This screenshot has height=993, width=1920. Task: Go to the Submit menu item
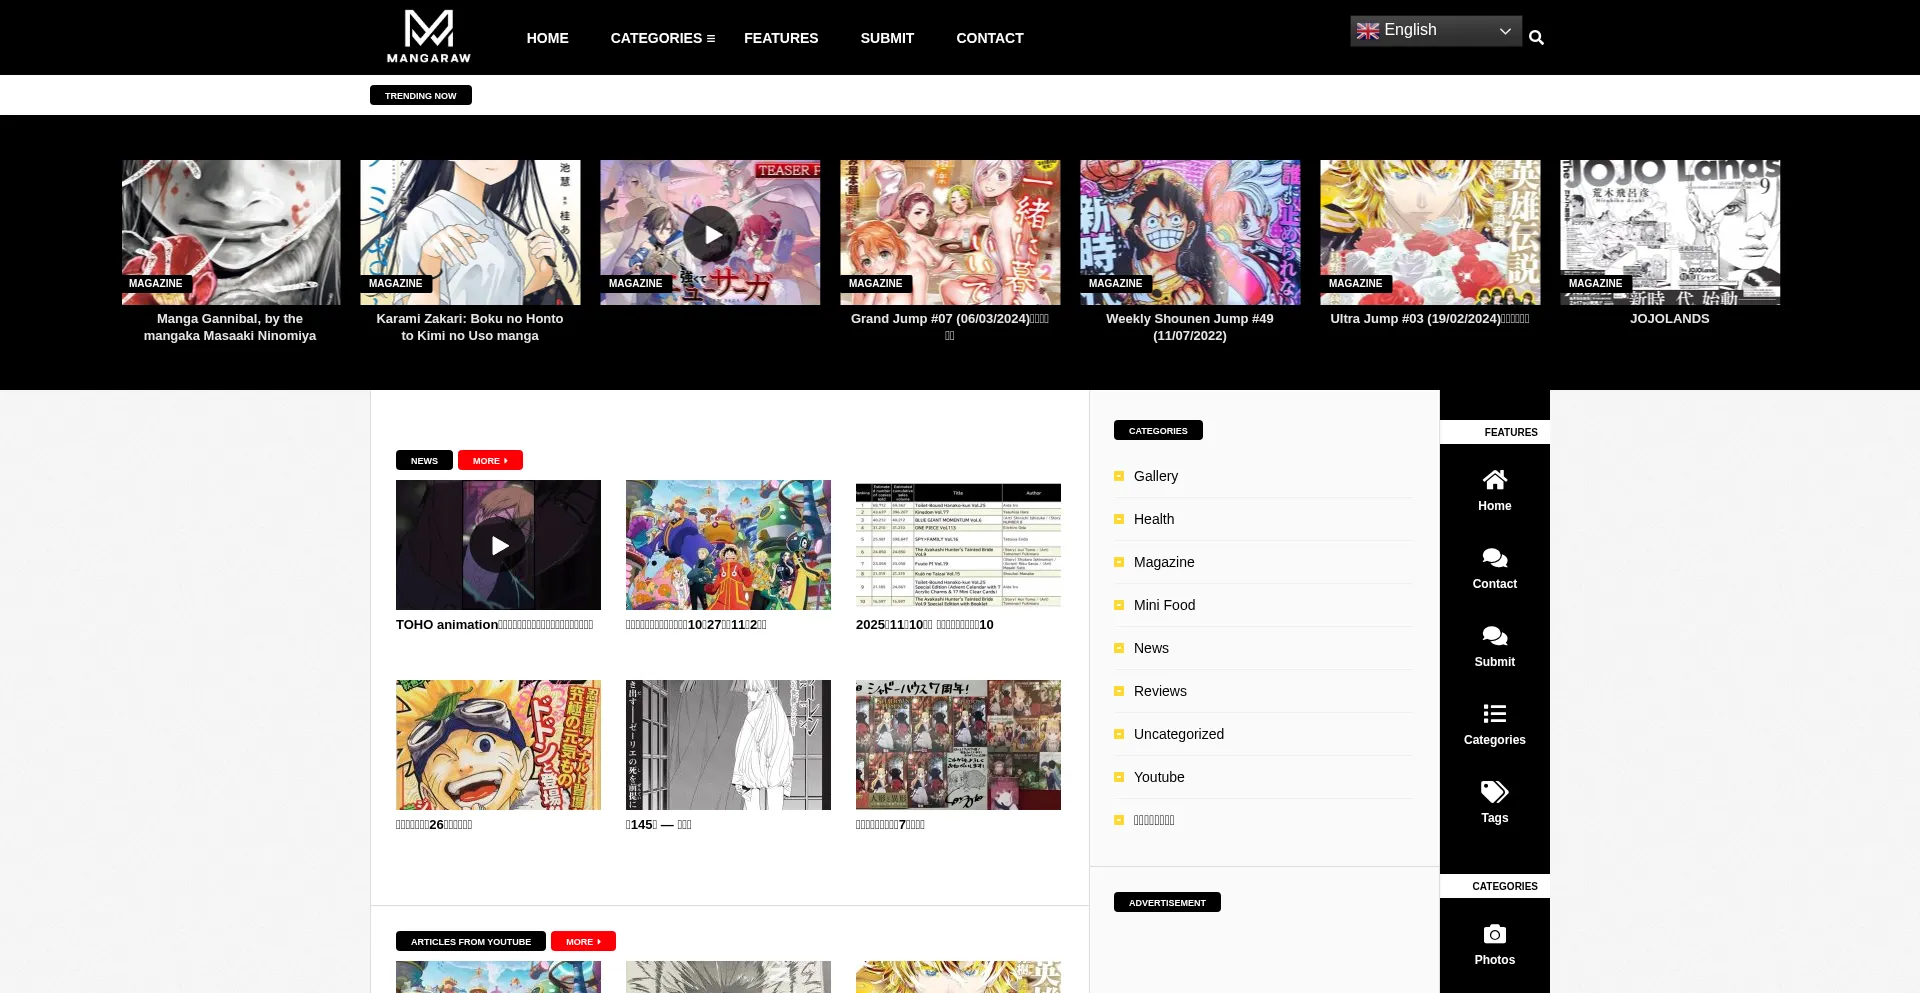click(x=887, y=38)
